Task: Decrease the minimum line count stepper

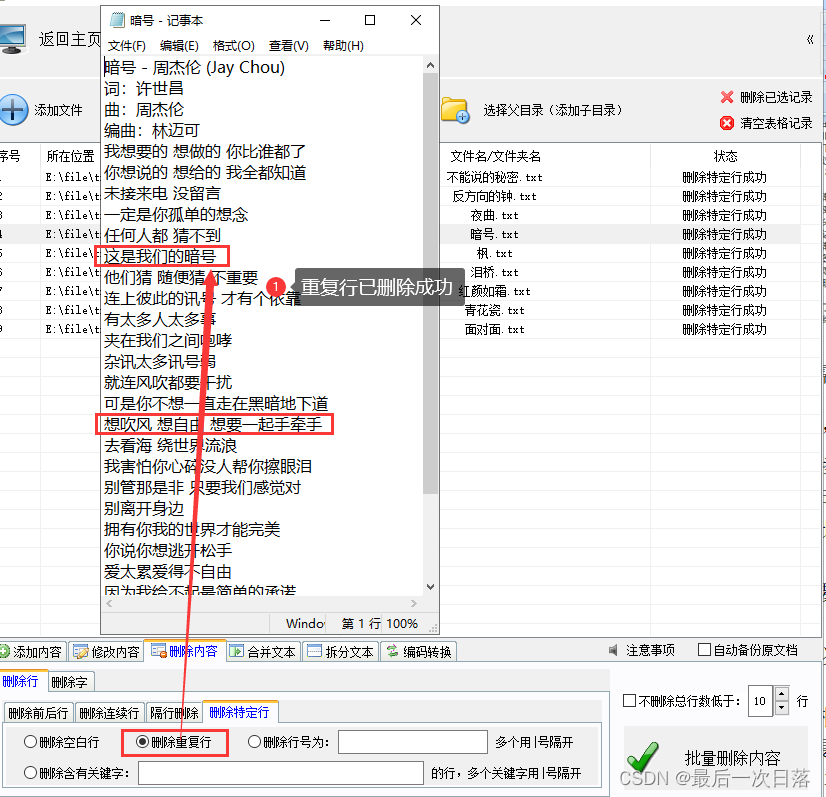Action: click(782, 708)
